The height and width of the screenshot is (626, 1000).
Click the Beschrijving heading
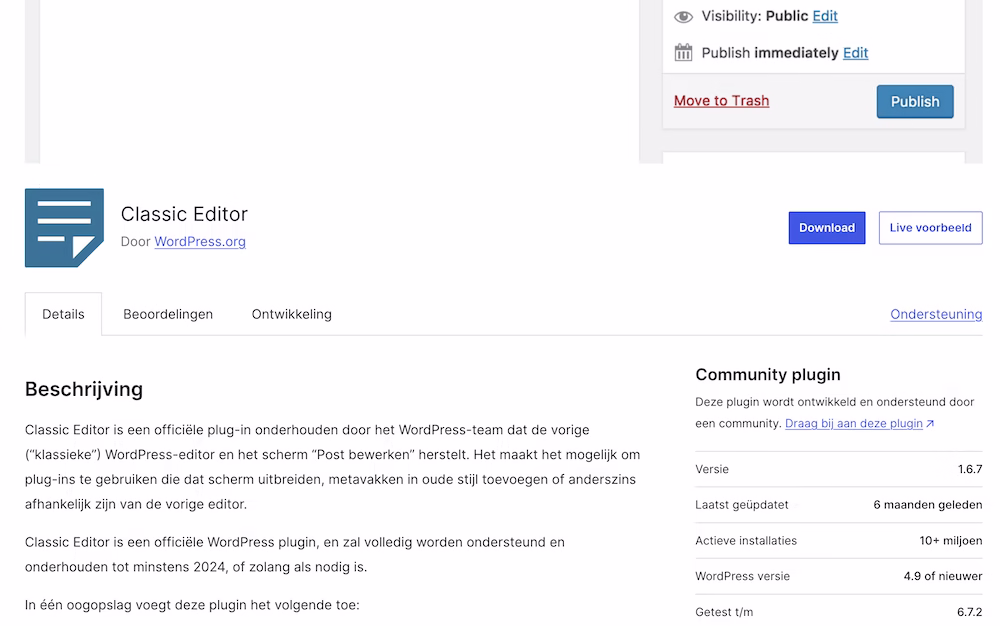84,389
